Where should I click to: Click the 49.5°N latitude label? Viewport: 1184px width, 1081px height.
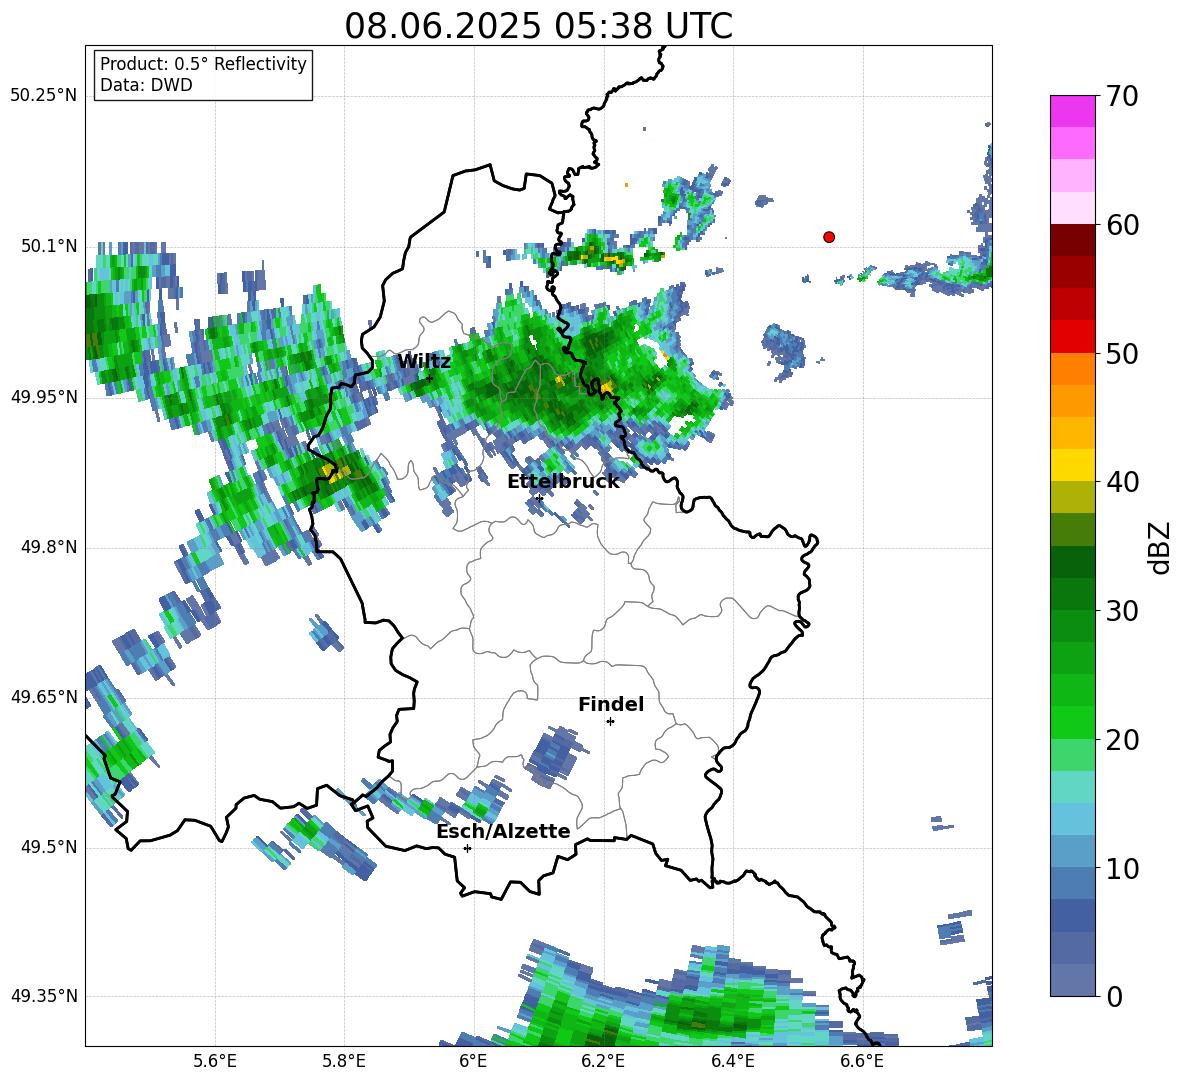click(48, 847)
